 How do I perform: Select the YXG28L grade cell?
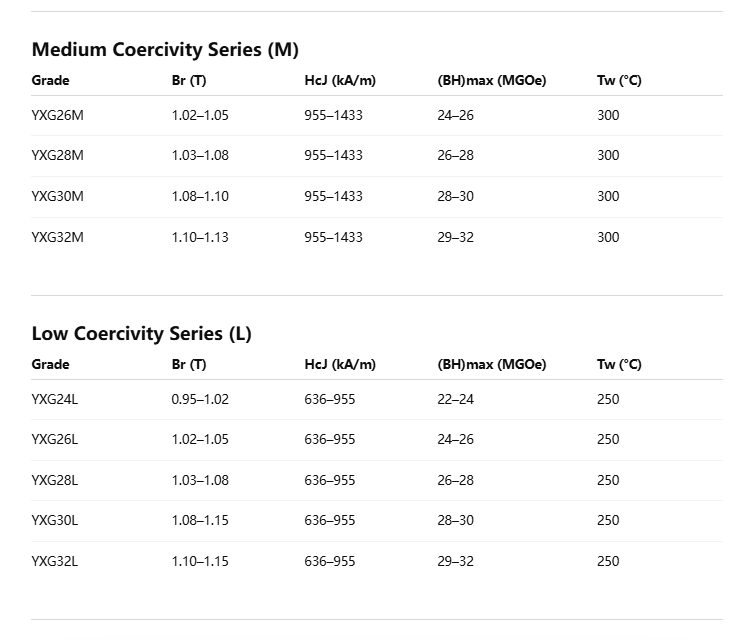pos(55,480)
